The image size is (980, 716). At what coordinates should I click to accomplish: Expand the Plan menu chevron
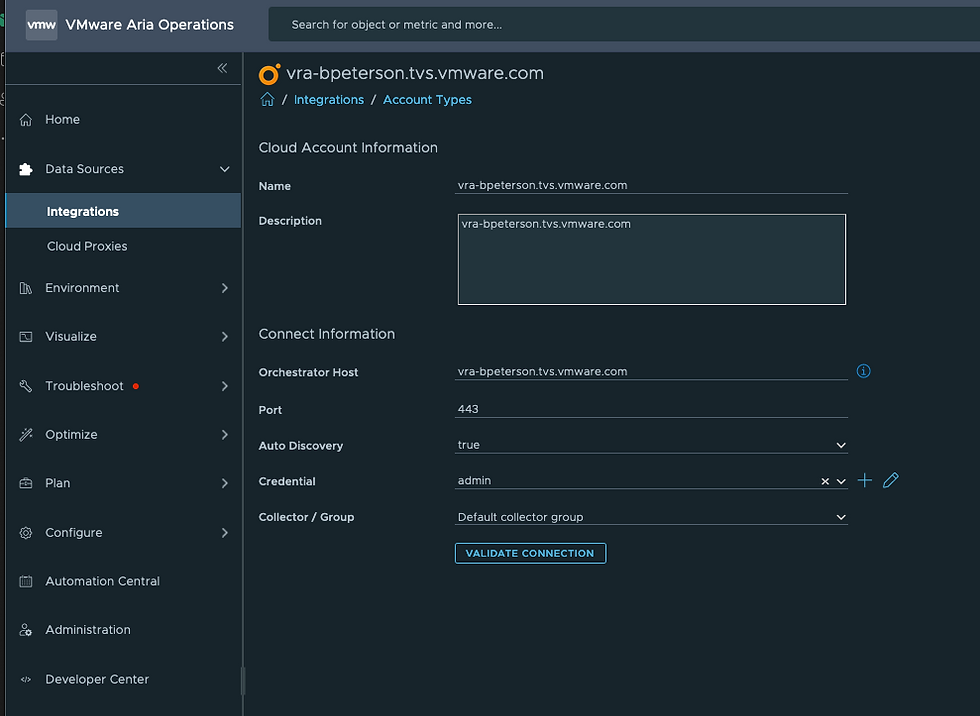[224, 484]
